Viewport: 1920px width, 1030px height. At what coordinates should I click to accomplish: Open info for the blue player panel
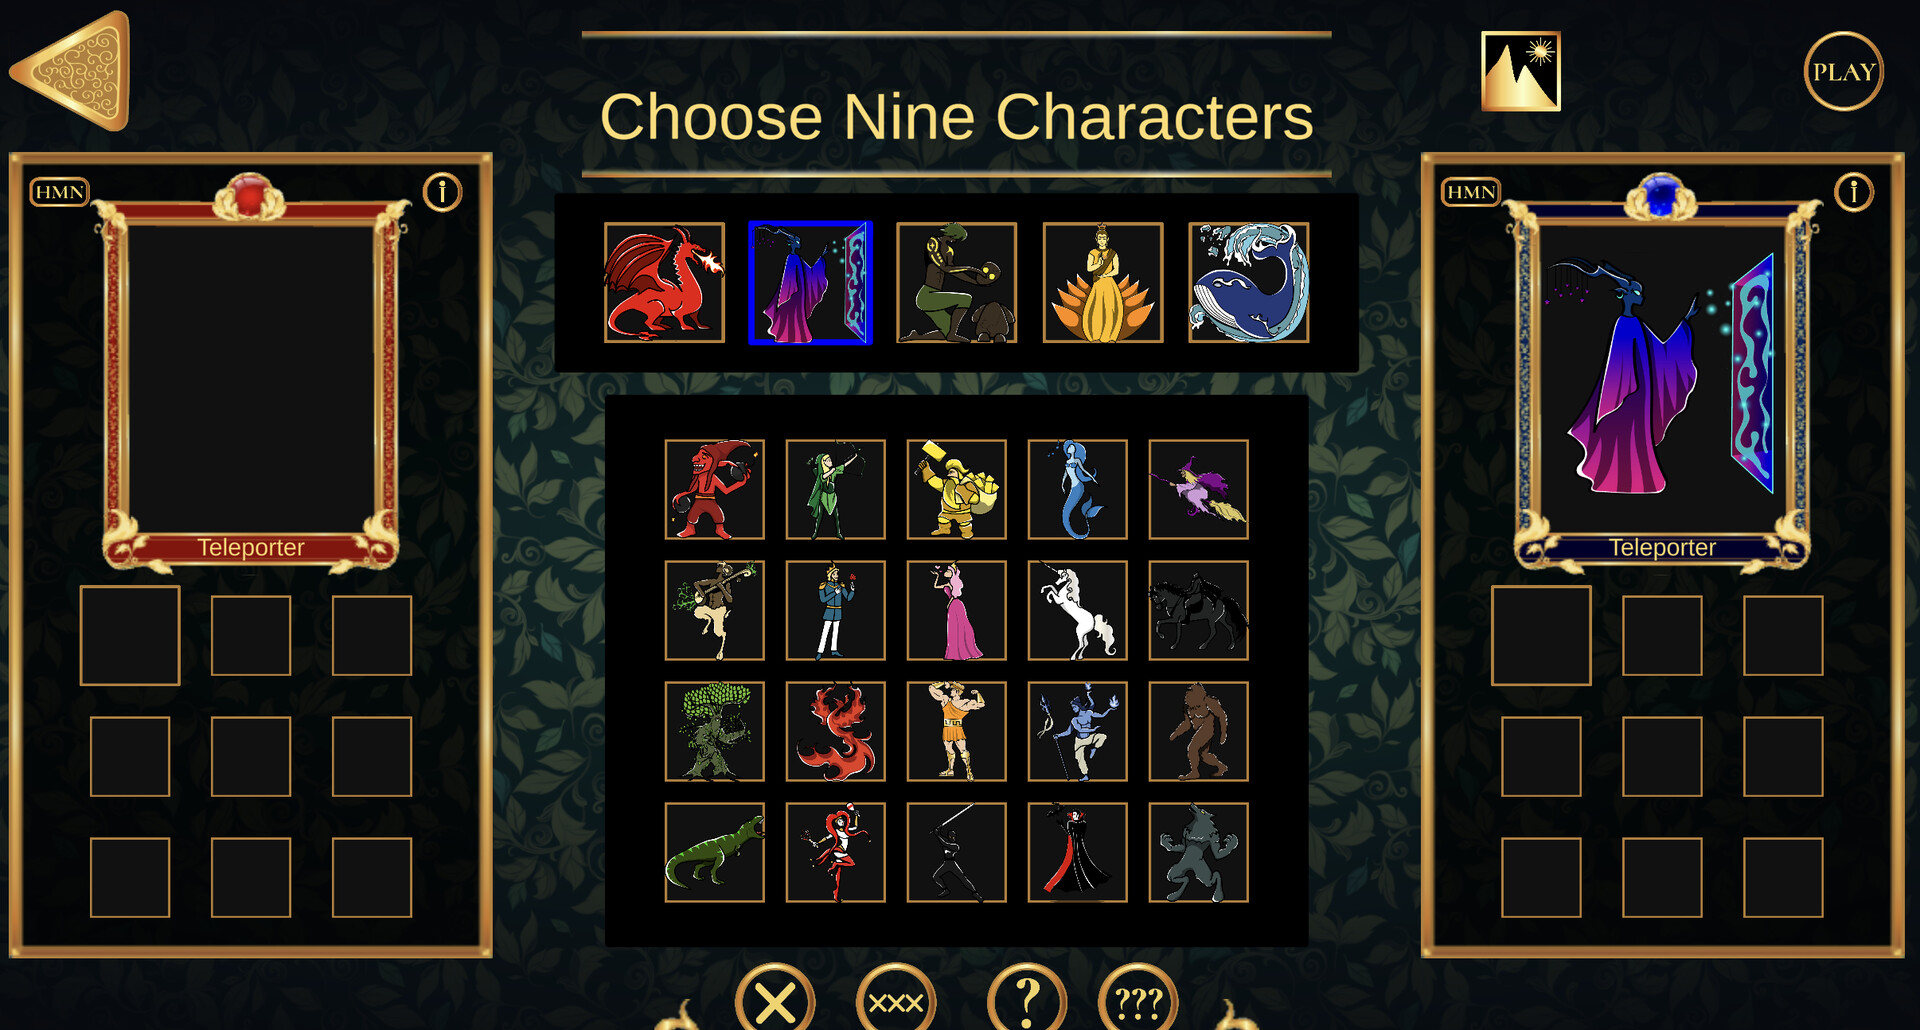(1853, 192)
